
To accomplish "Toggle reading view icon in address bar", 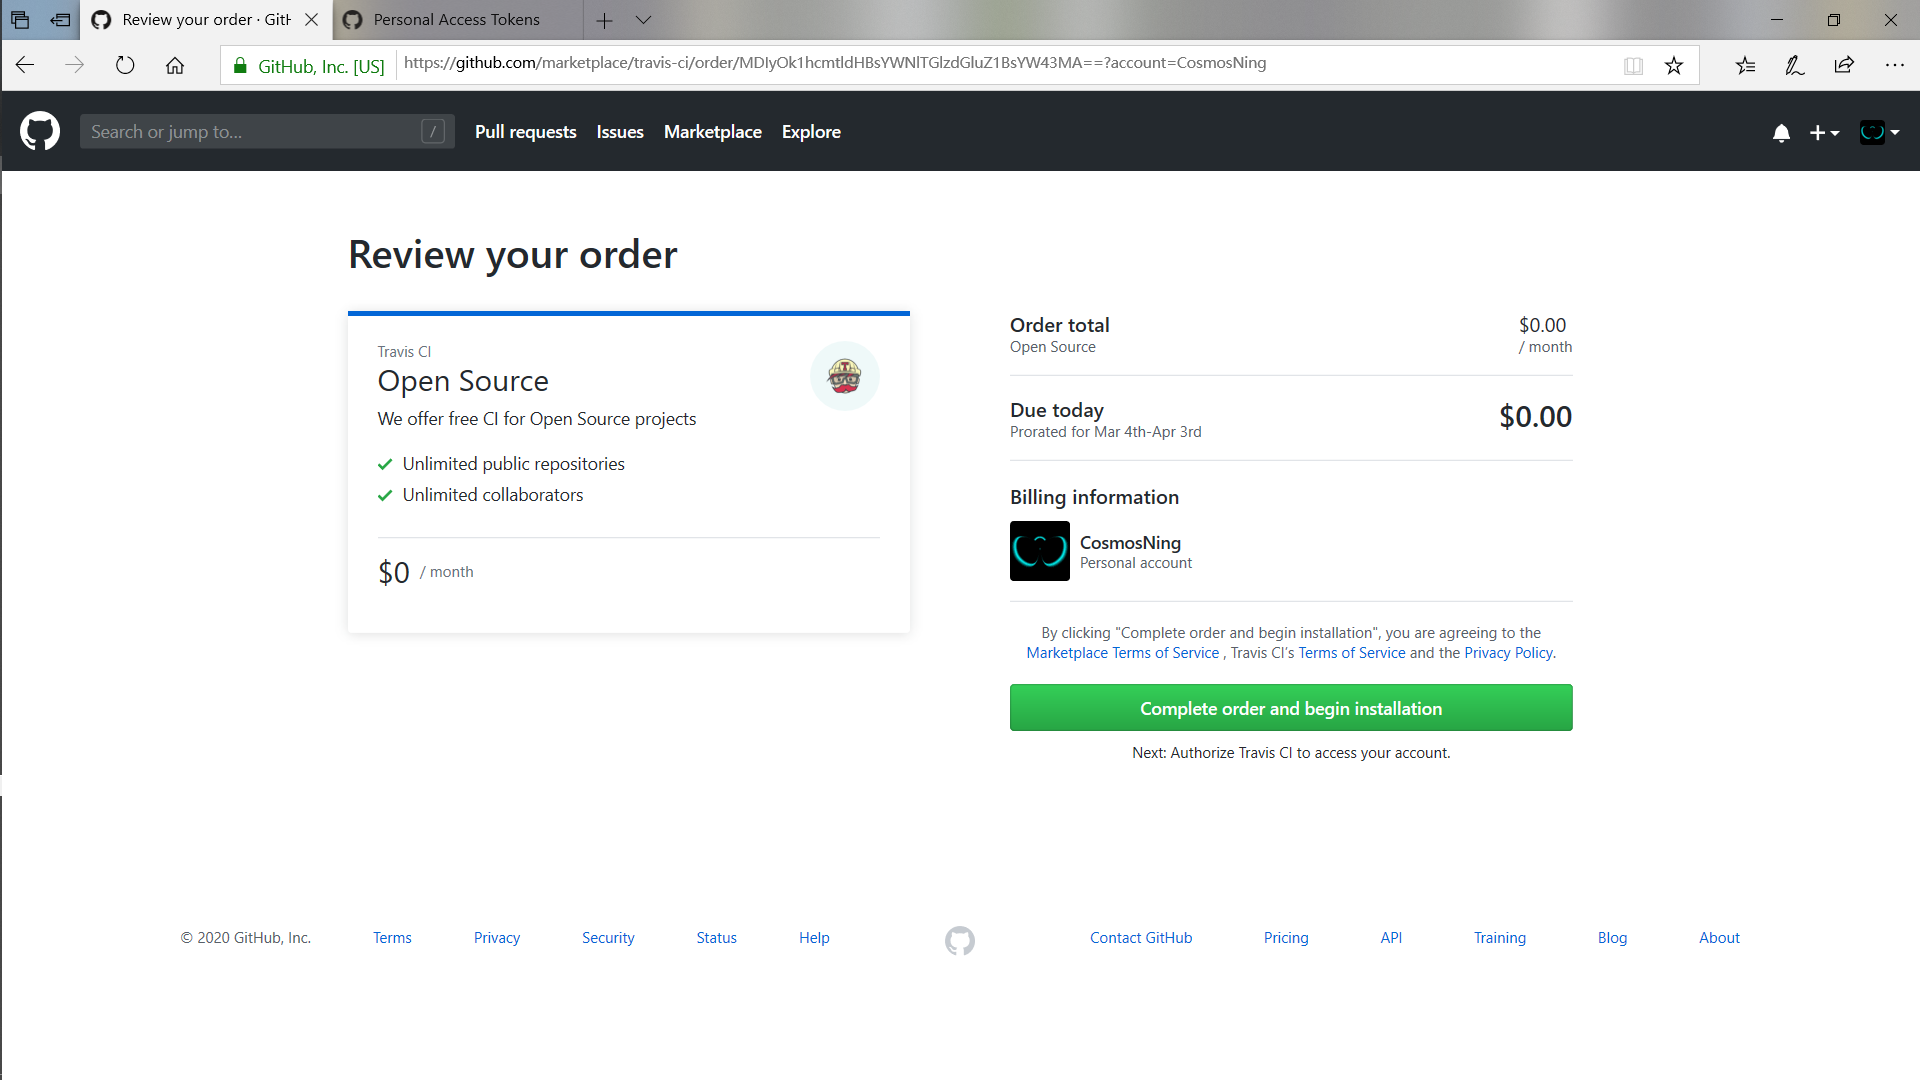I will [x=1633, y=65].
